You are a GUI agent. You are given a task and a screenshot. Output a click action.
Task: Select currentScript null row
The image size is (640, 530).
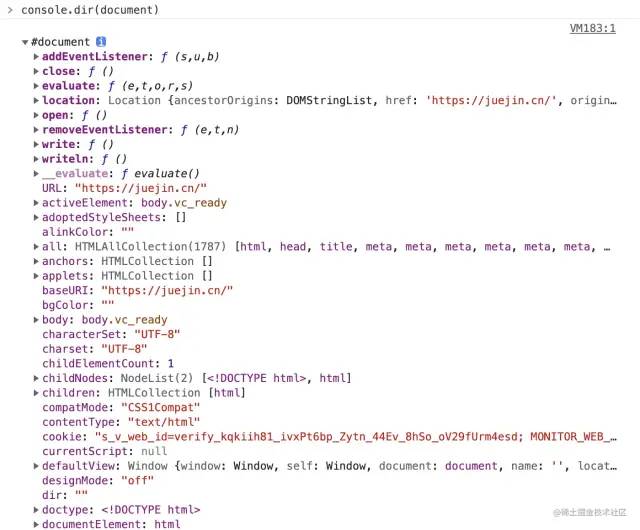pyautogui.click(x=104, y=451)
